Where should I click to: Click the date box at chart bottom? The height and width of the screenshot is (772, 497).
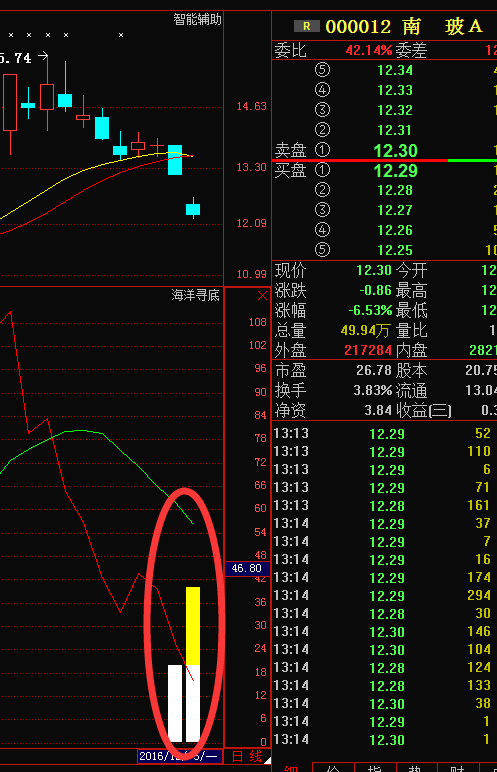(179, 756)
